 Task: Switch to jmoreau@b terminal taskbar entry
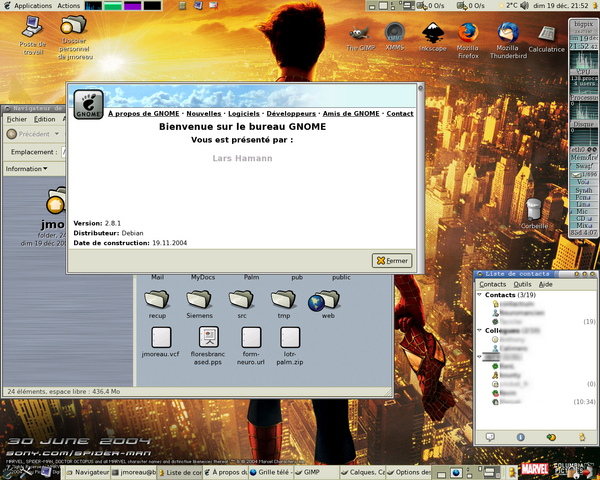pyautogui.click(x=134, y=473)
